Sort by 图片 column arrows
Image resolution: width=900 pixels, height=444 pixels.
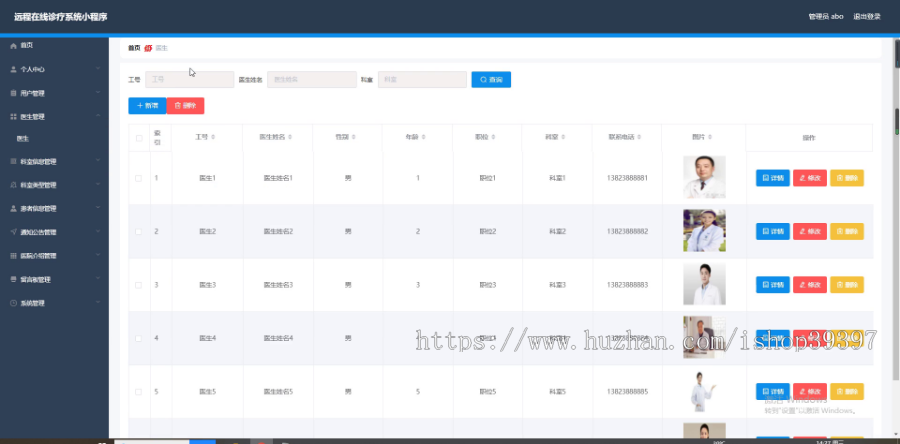click(711, 138)
